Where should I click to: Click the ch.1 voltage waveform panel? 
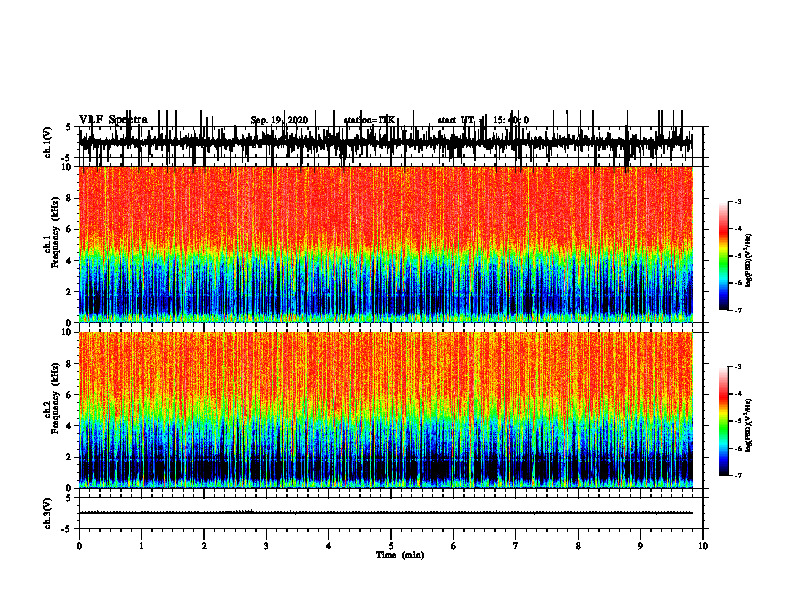pos(390,142)
